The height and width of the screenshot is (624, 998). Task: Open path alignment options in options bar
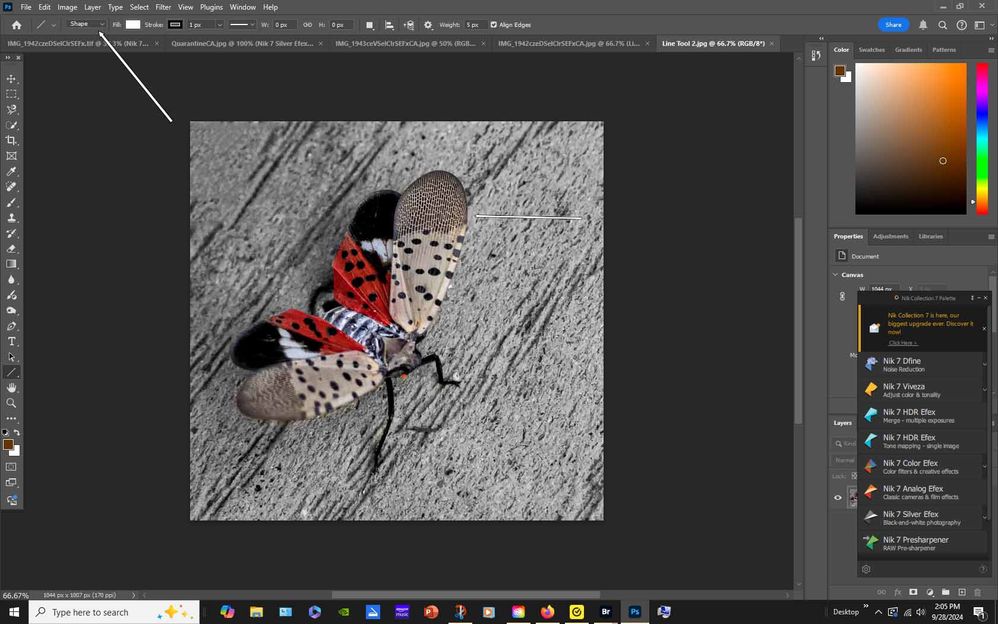click(389, 24)
